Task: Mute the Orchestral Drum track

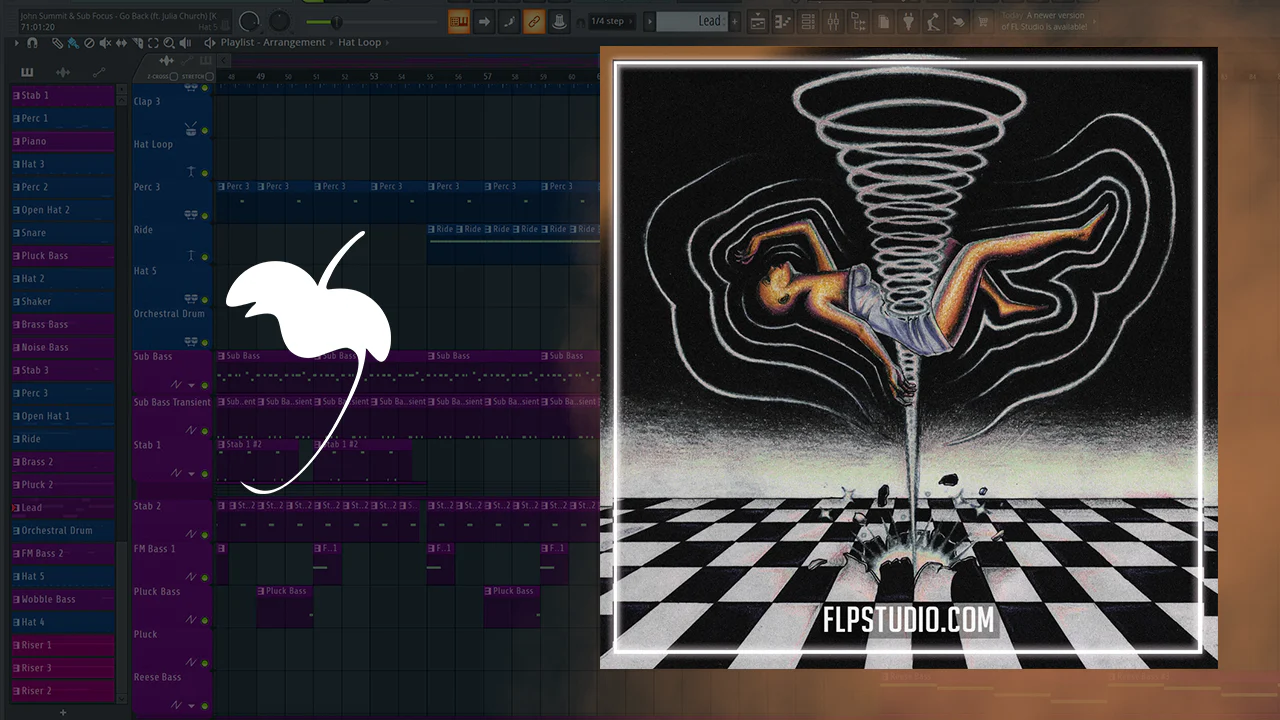Action: click(x=205, y=342)
